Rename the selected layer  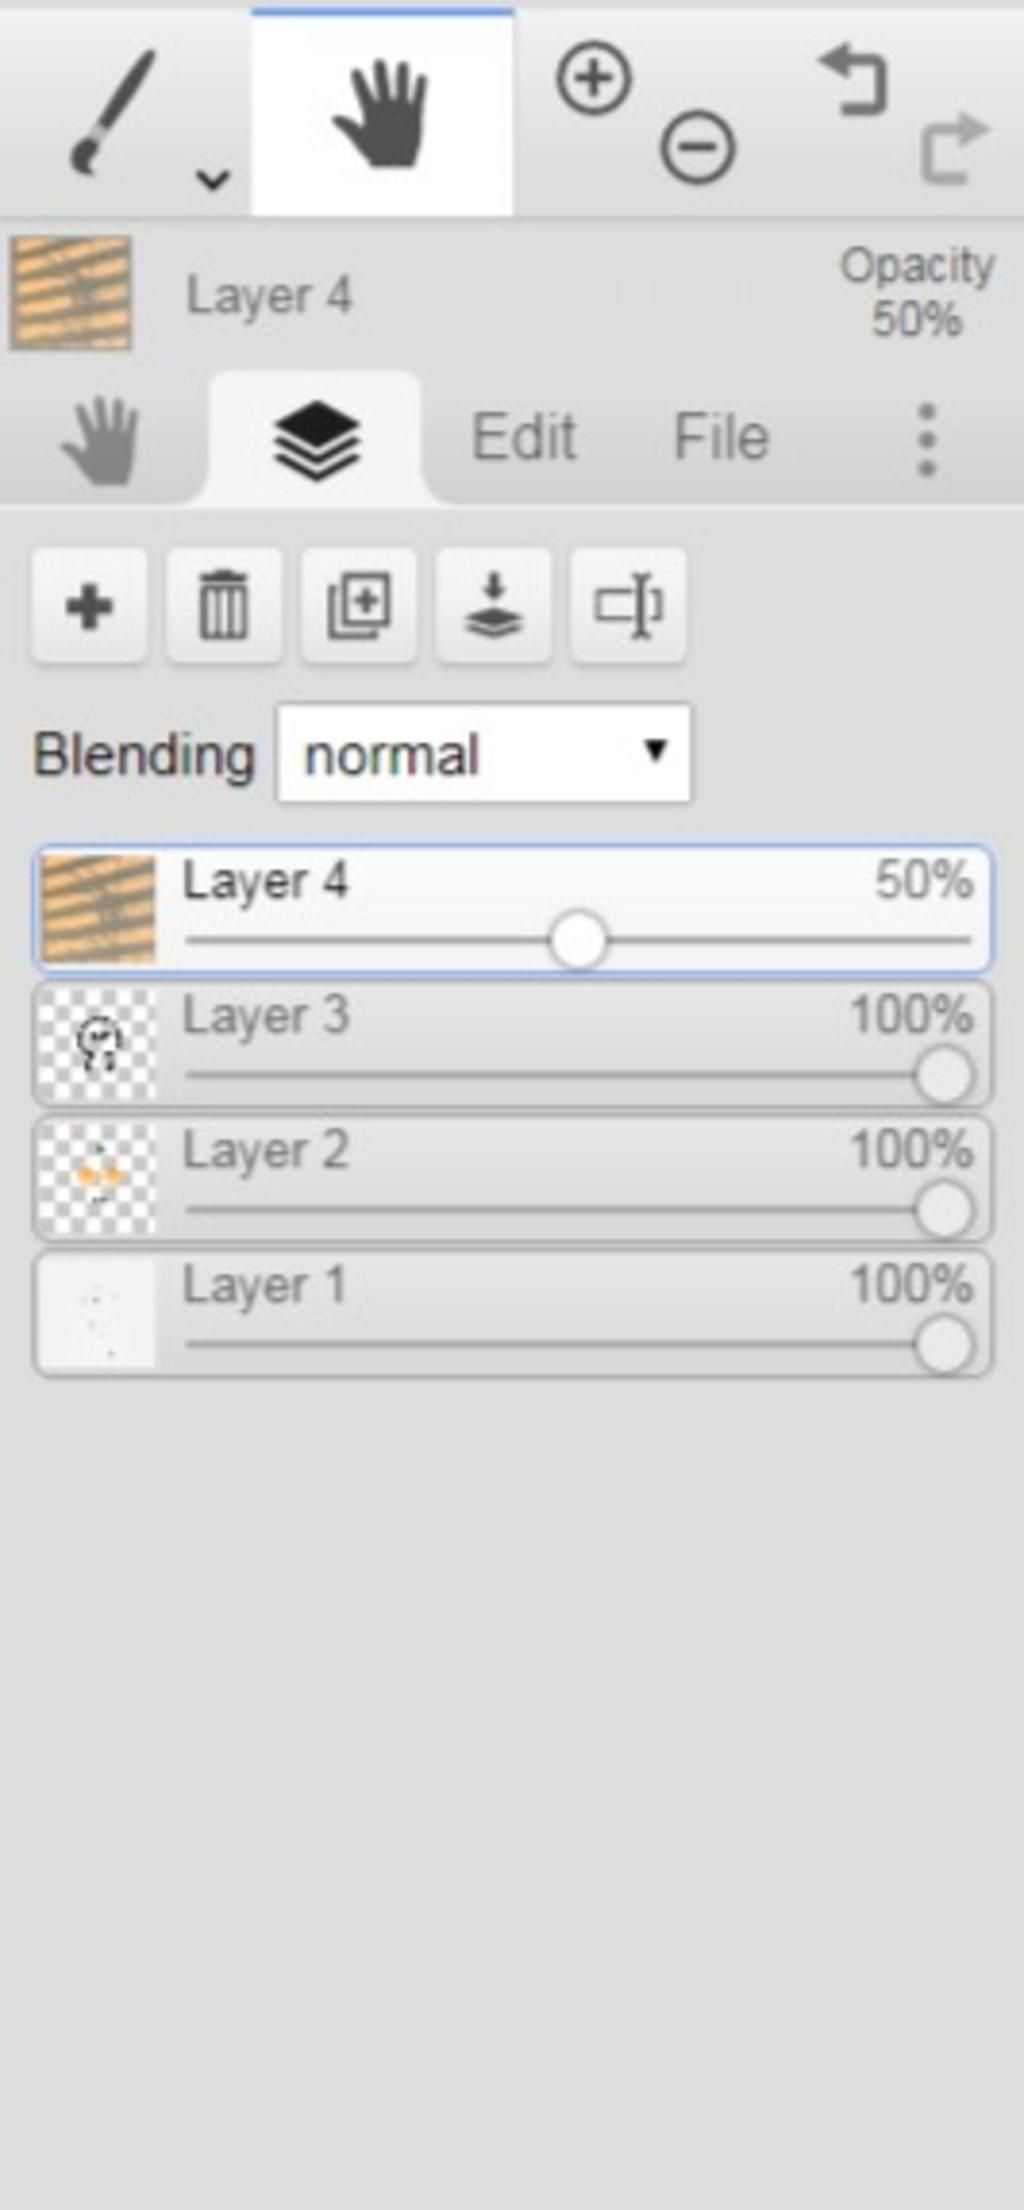click(x=628, y=606)
